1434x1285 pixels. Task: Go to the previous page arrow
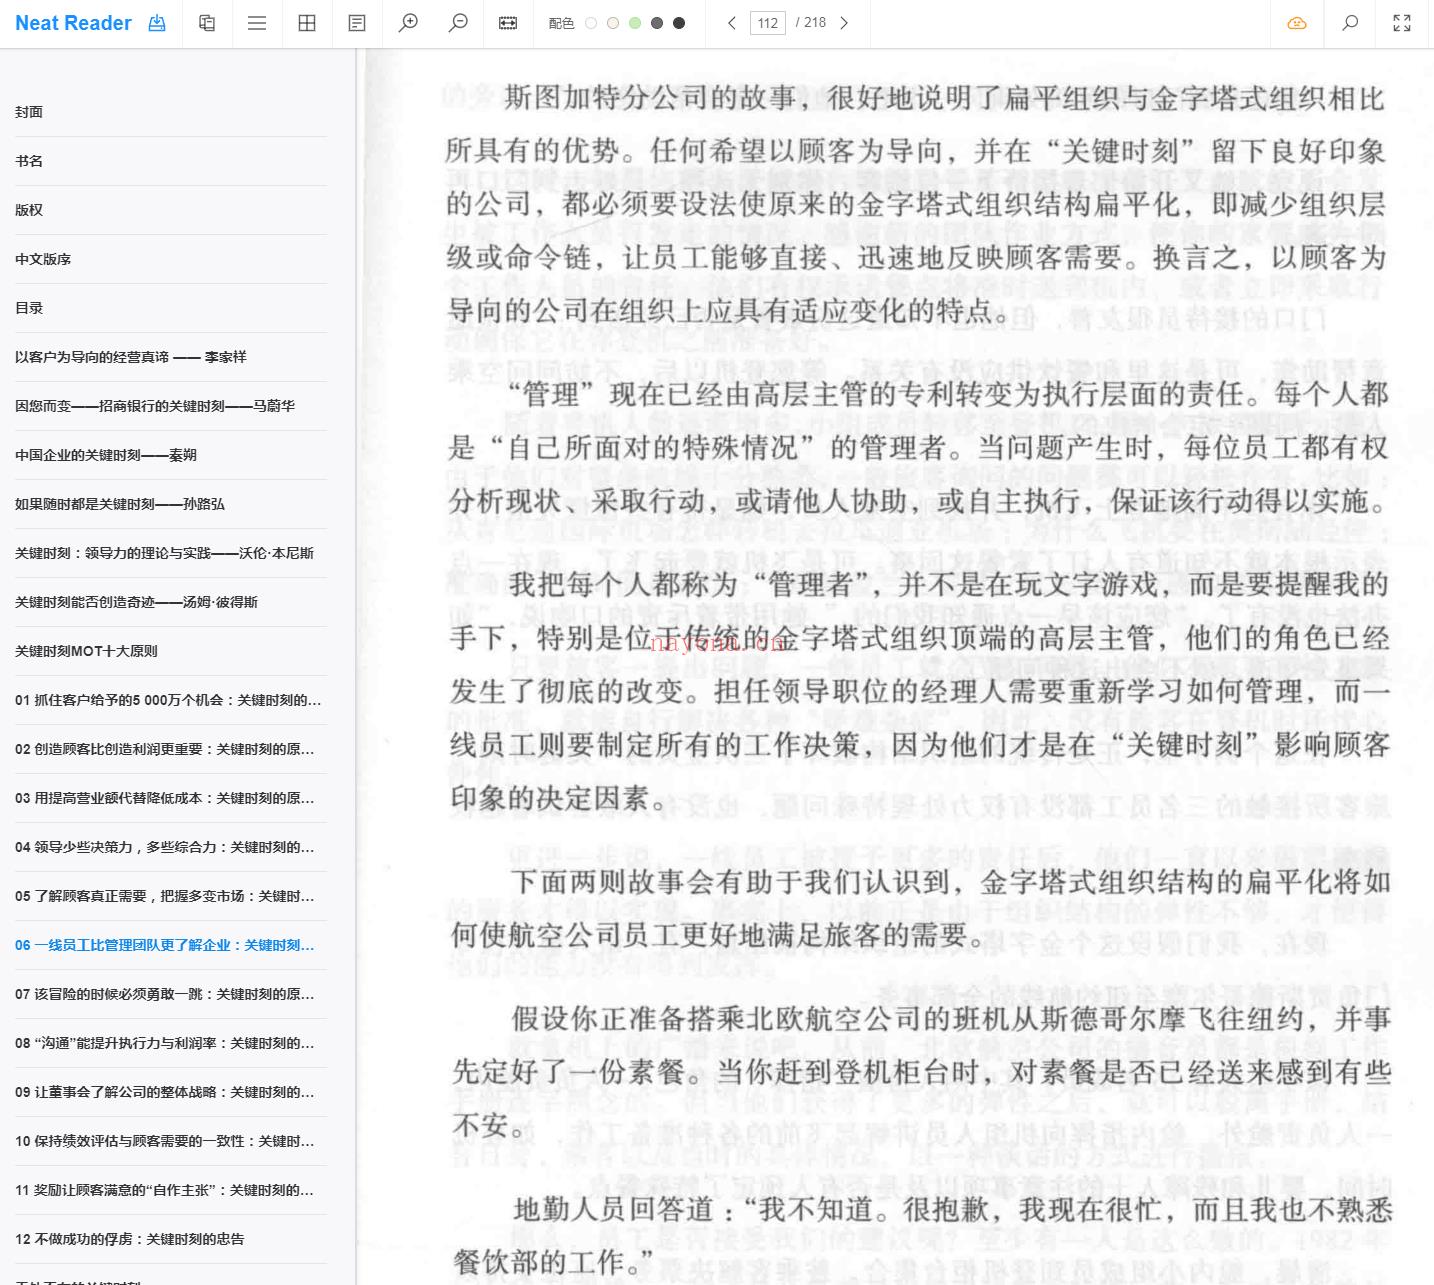[732, 23]
